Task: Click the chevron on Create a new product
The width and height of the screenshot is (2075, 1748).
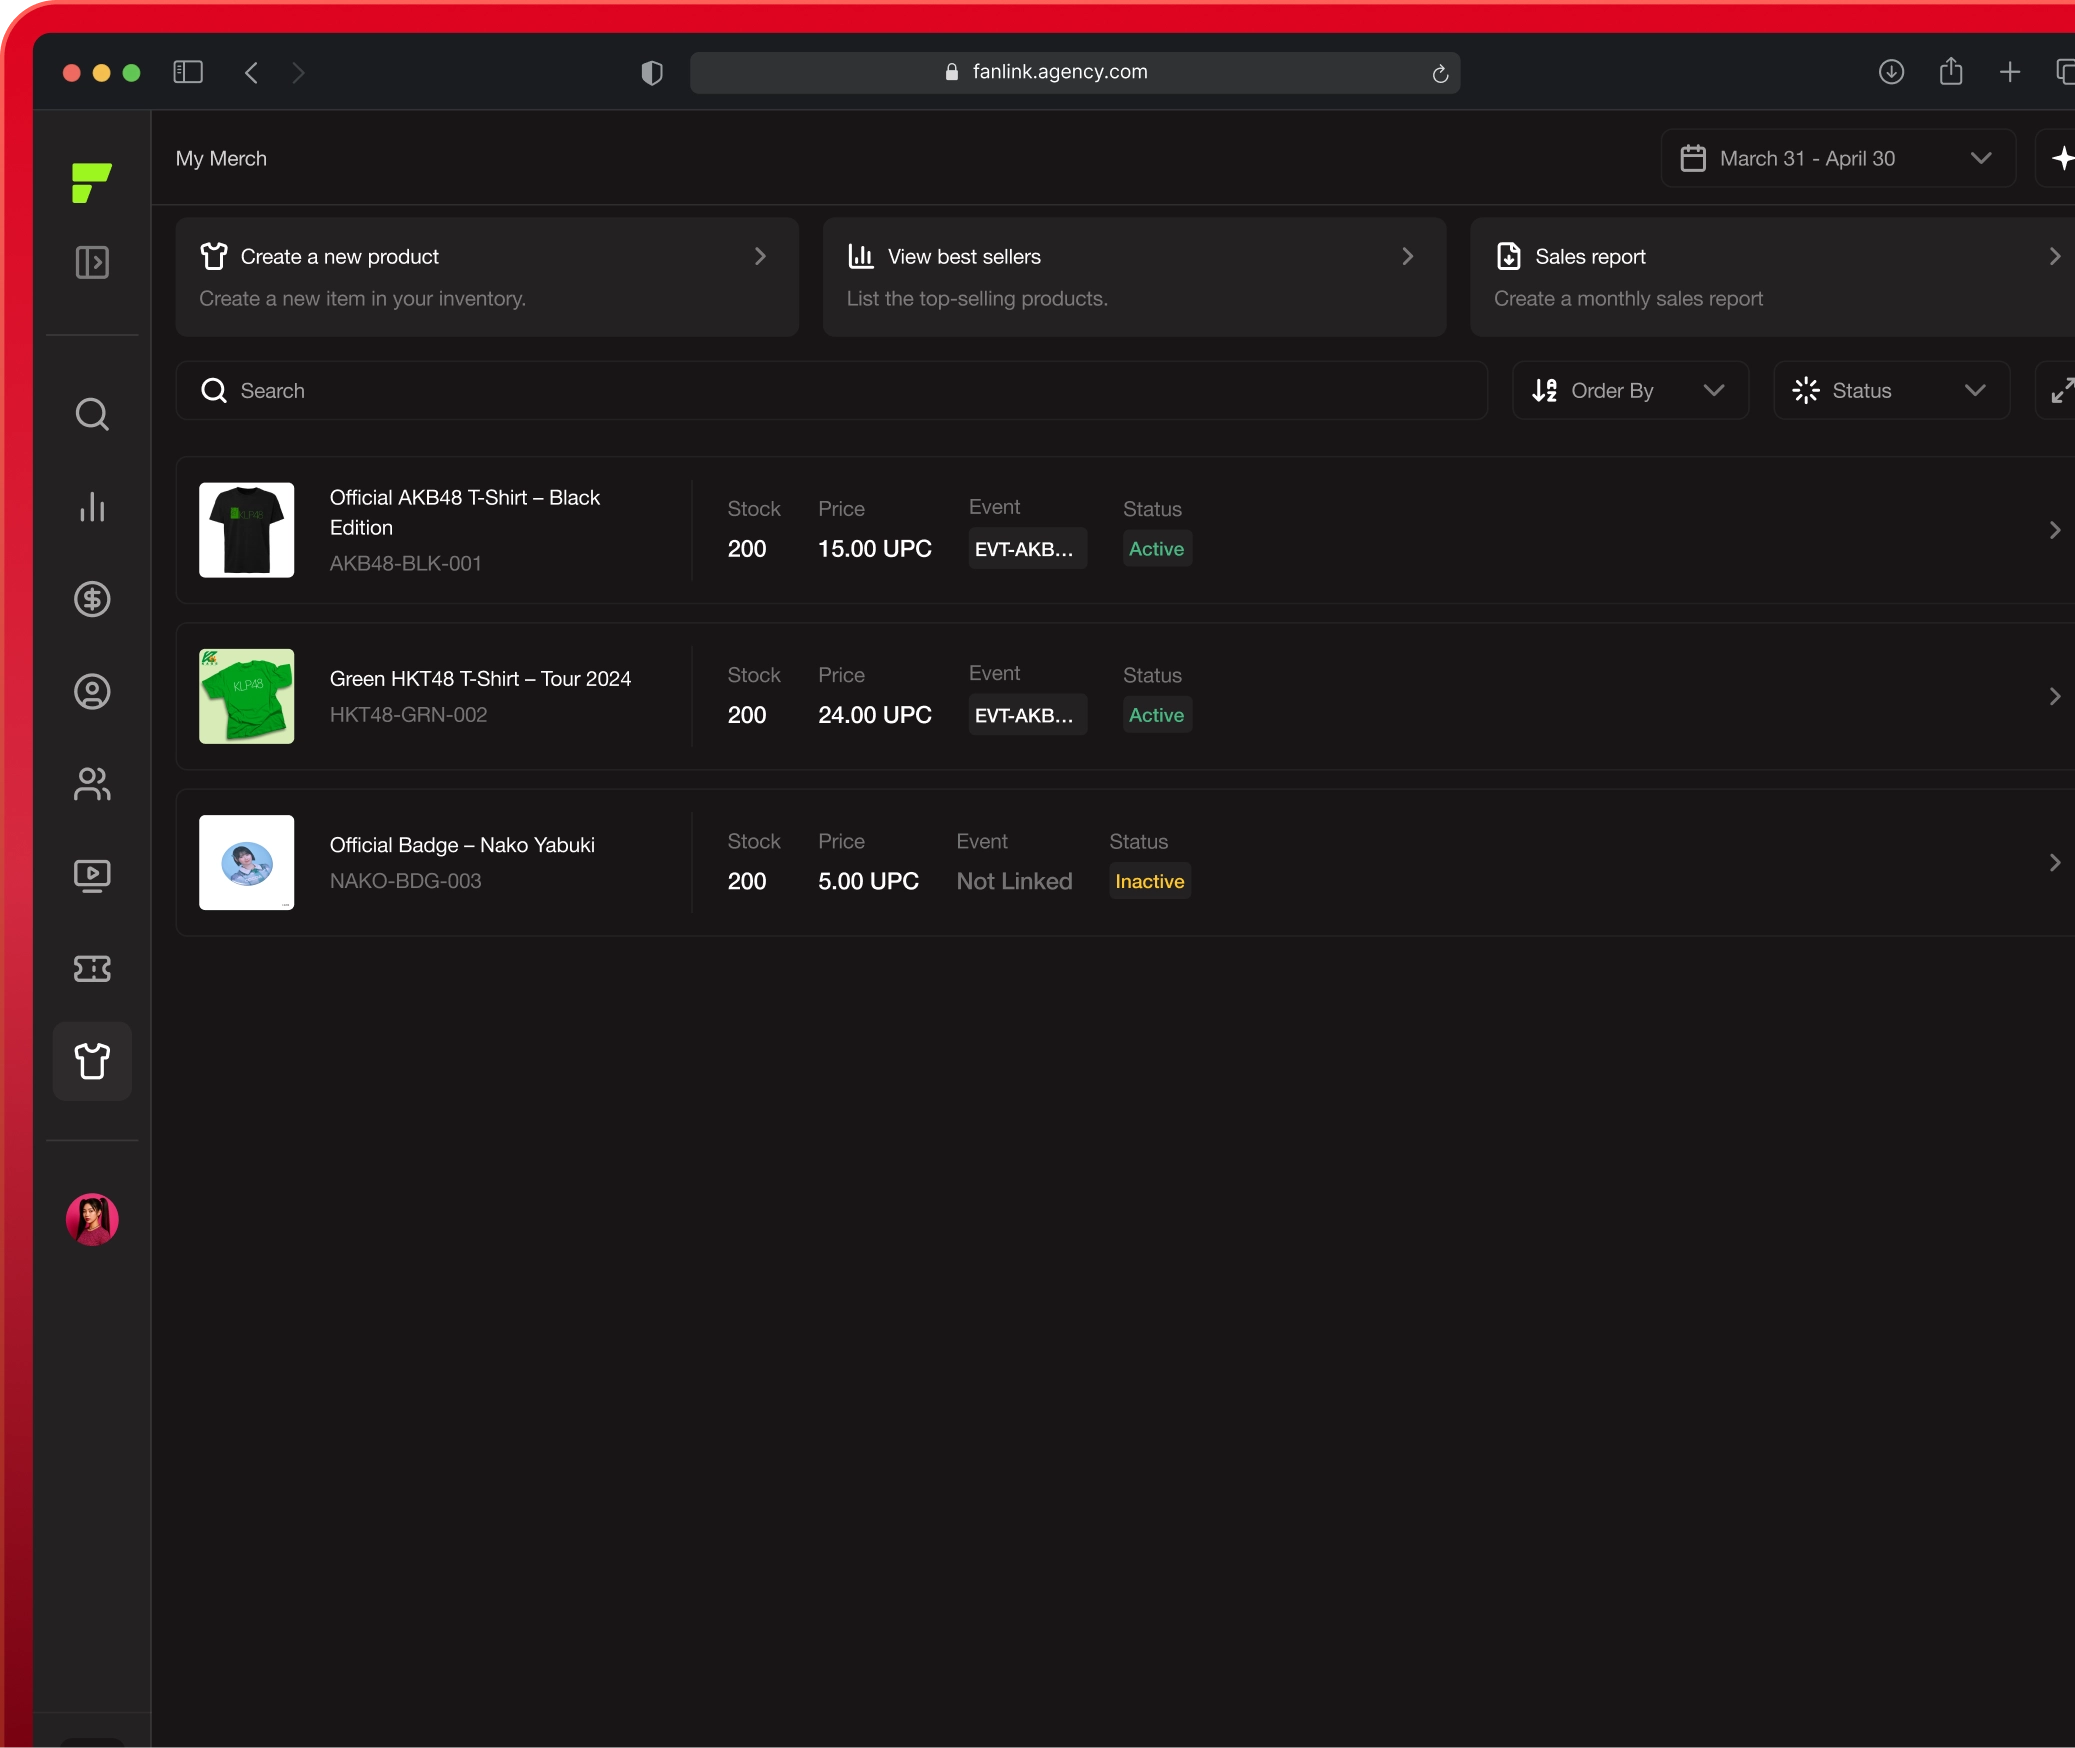Action: (760, 257)
